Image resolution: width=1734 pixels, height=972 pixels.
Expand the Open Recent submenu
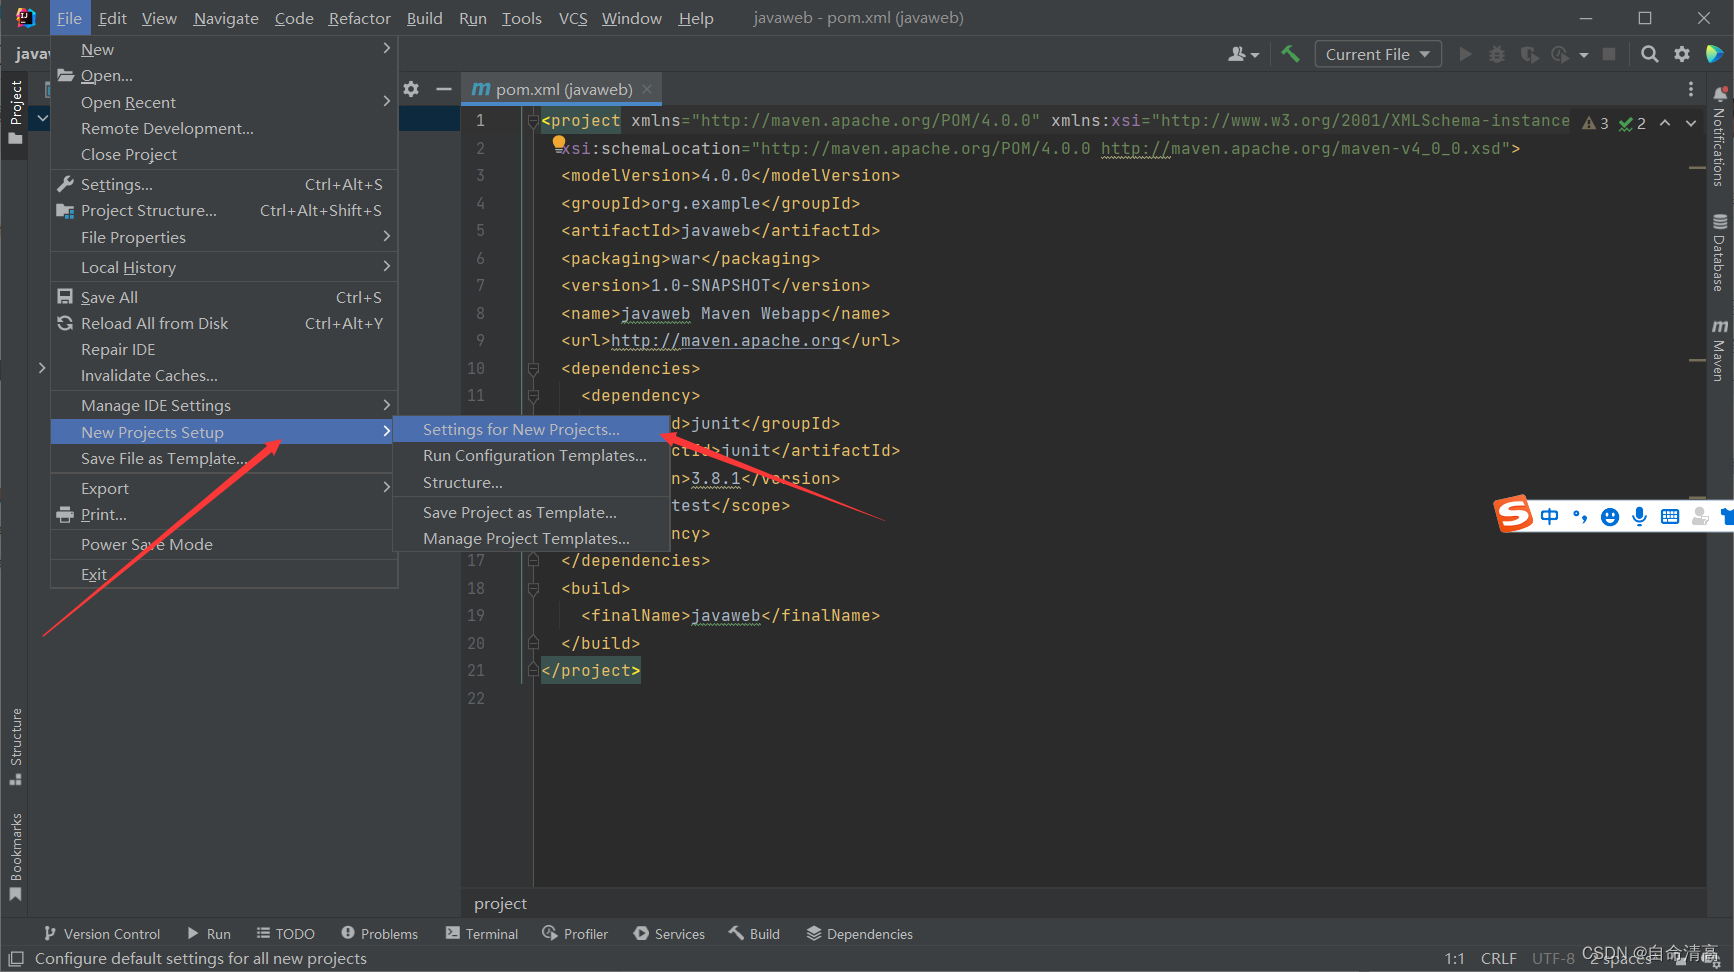pos(225,102)
